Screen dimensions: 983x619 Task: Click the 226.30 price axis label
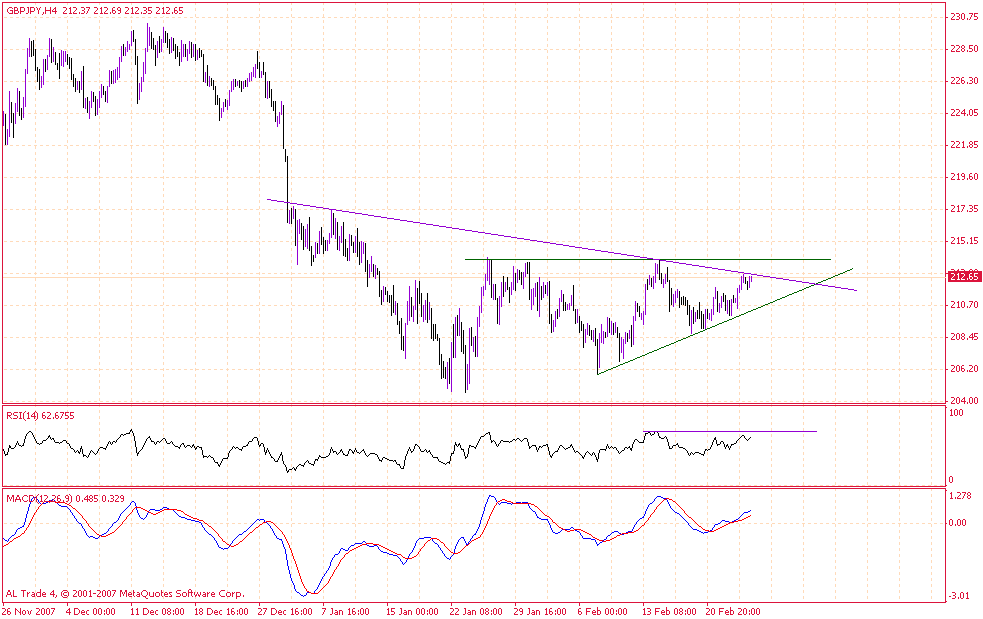click(964, 81)
